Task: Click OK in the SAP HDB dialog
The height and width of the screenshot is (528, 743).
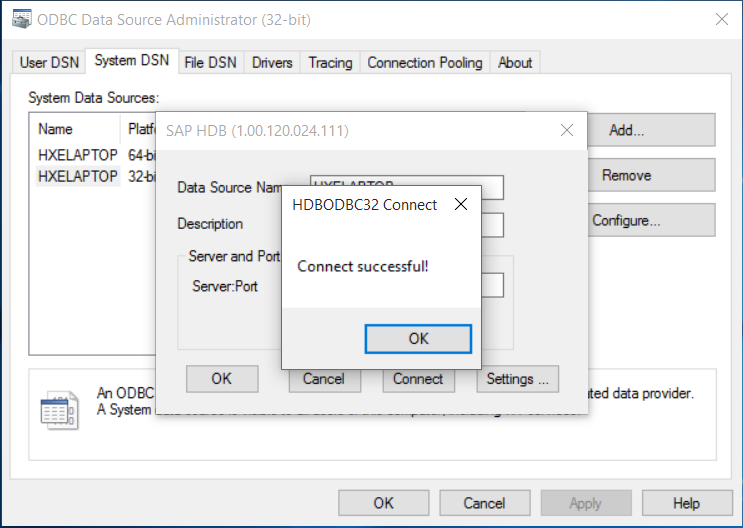Action: point(222,379)
